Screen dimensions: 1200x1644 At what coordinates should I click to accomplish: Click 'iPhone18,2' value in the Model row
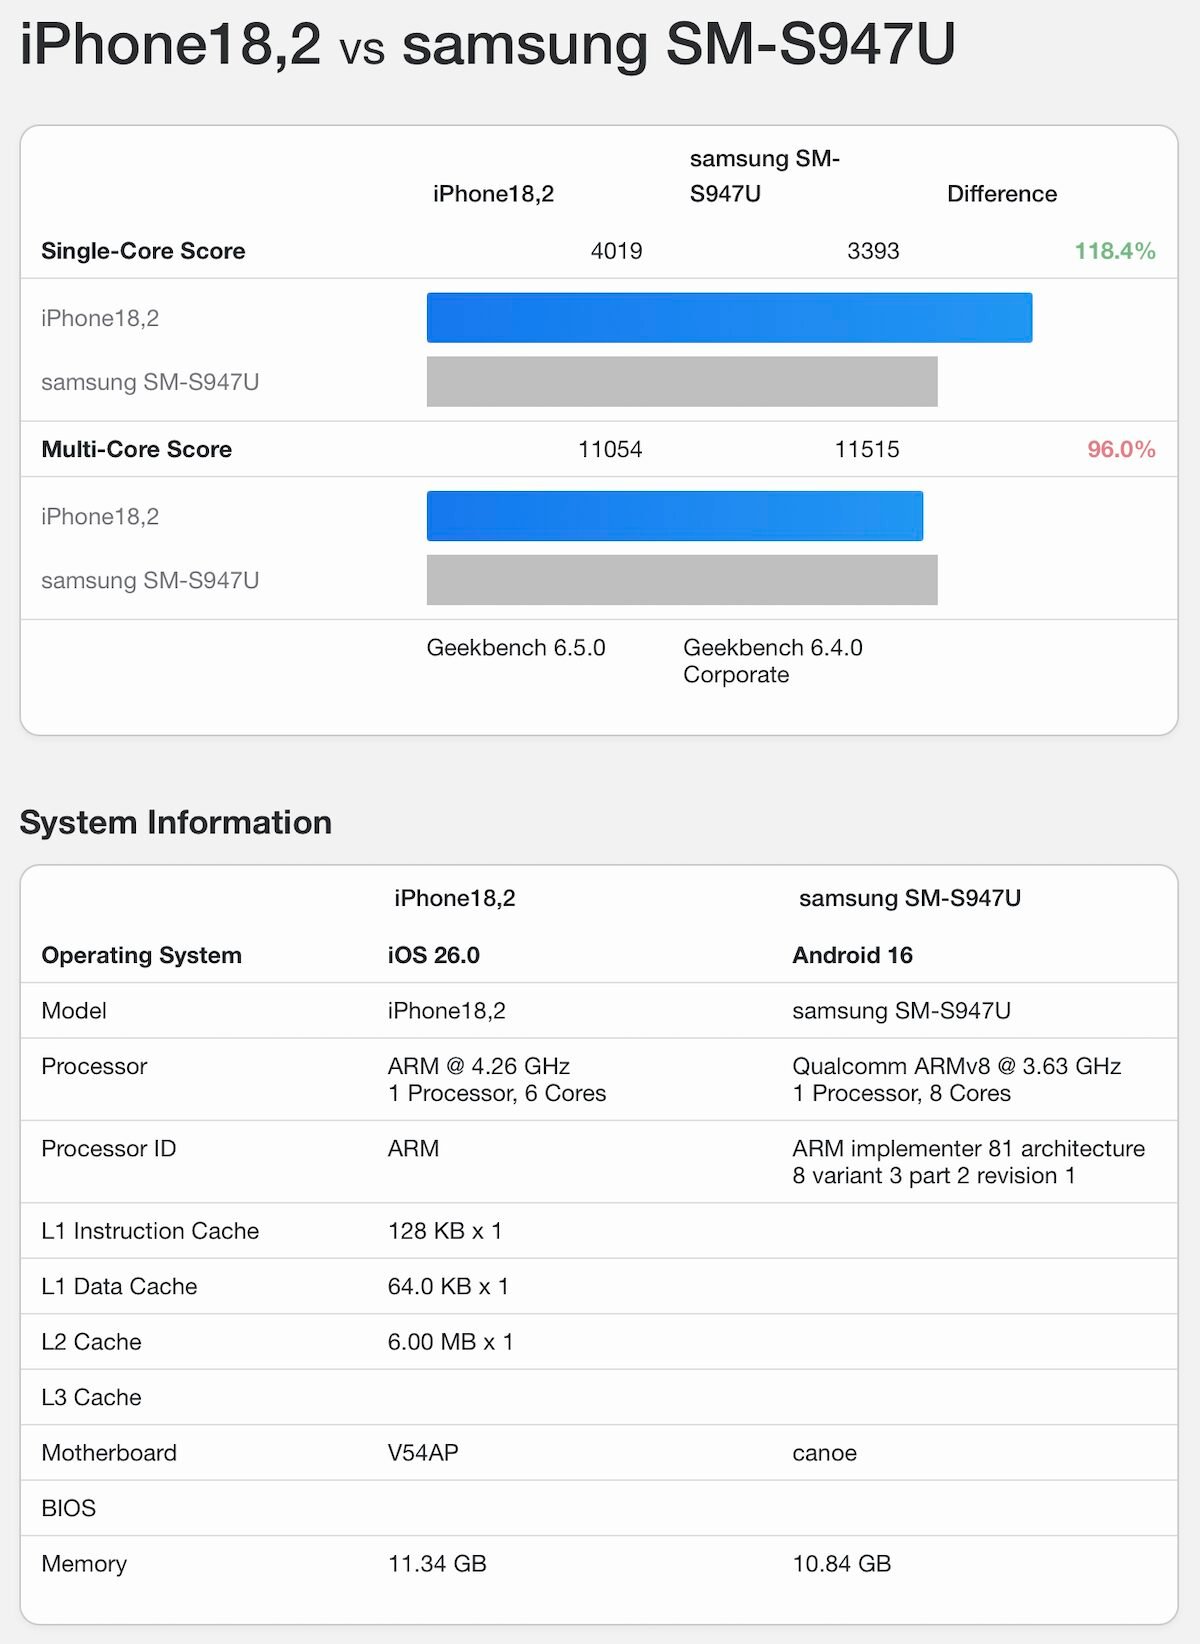click(x=447, y=1011)
